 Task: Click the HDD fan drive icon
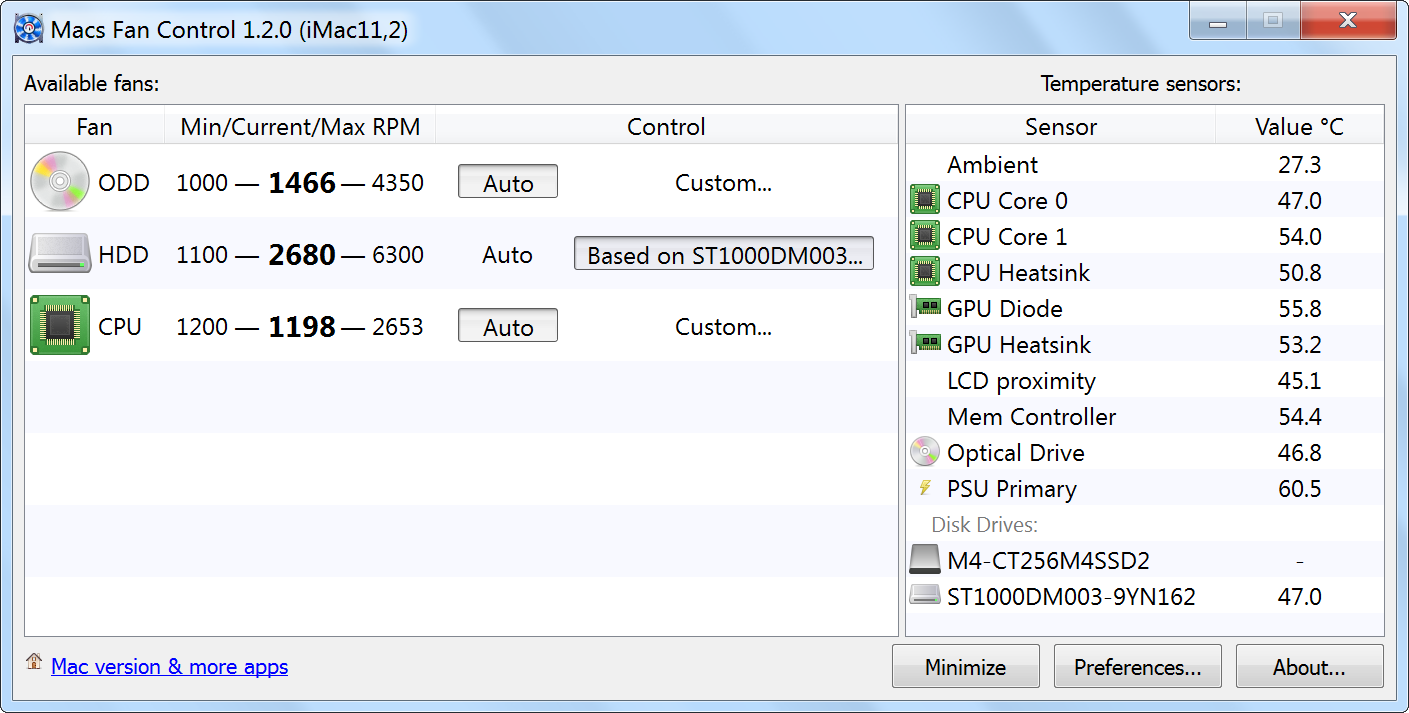(x=60, y=255)
